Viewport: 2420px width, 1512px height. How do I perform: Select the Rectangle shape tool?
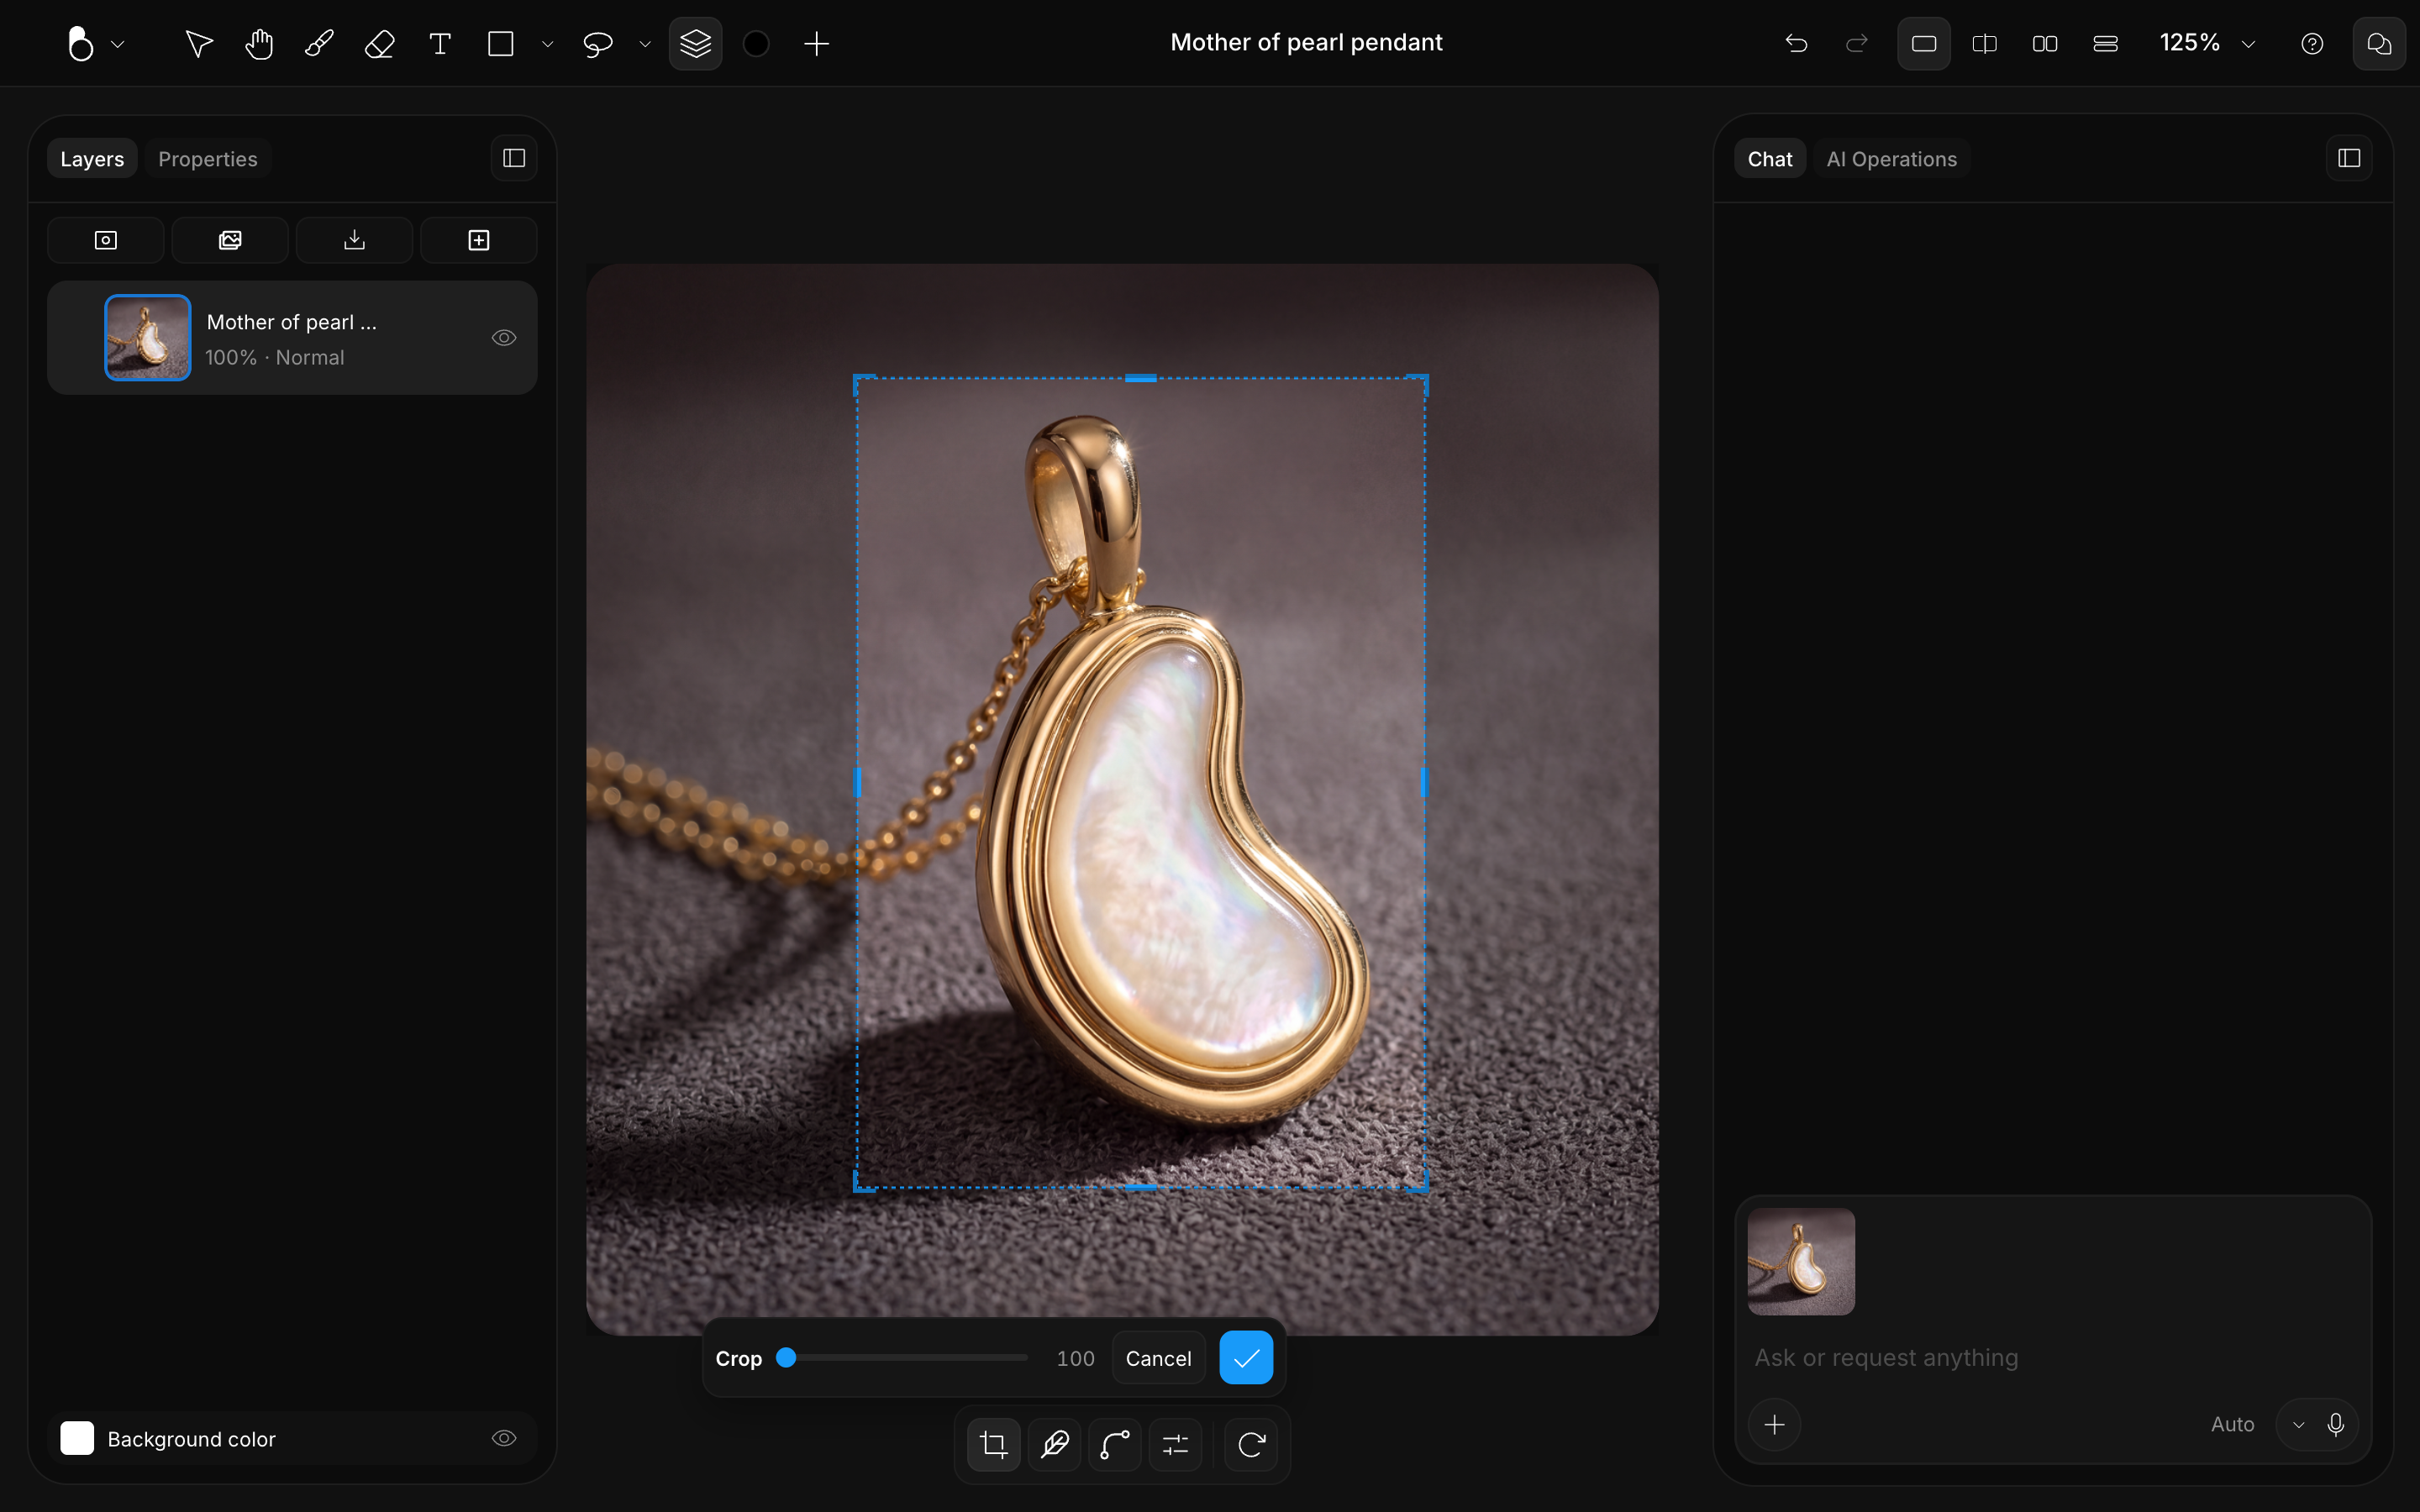pyautogui.click(x=501, y=44)
